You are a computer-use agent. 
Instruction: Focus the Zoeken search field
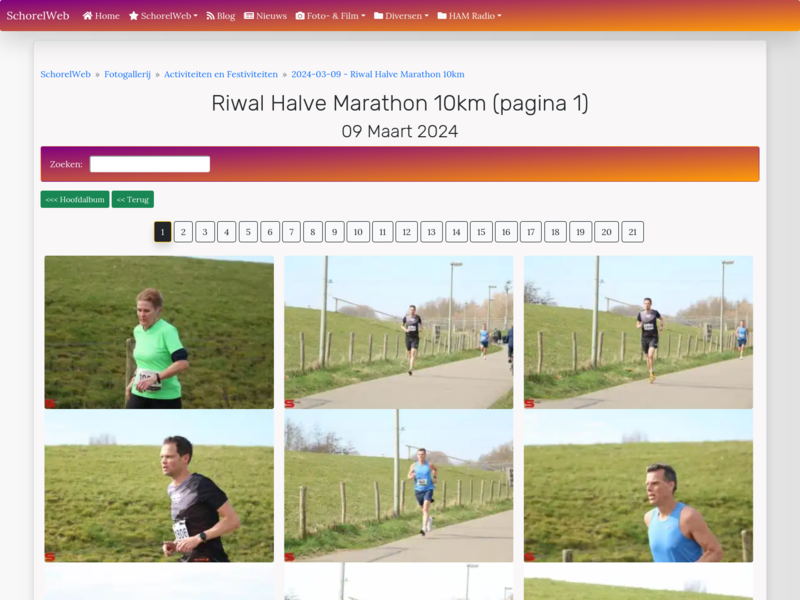pyautogui.click(x=150, y=164)
